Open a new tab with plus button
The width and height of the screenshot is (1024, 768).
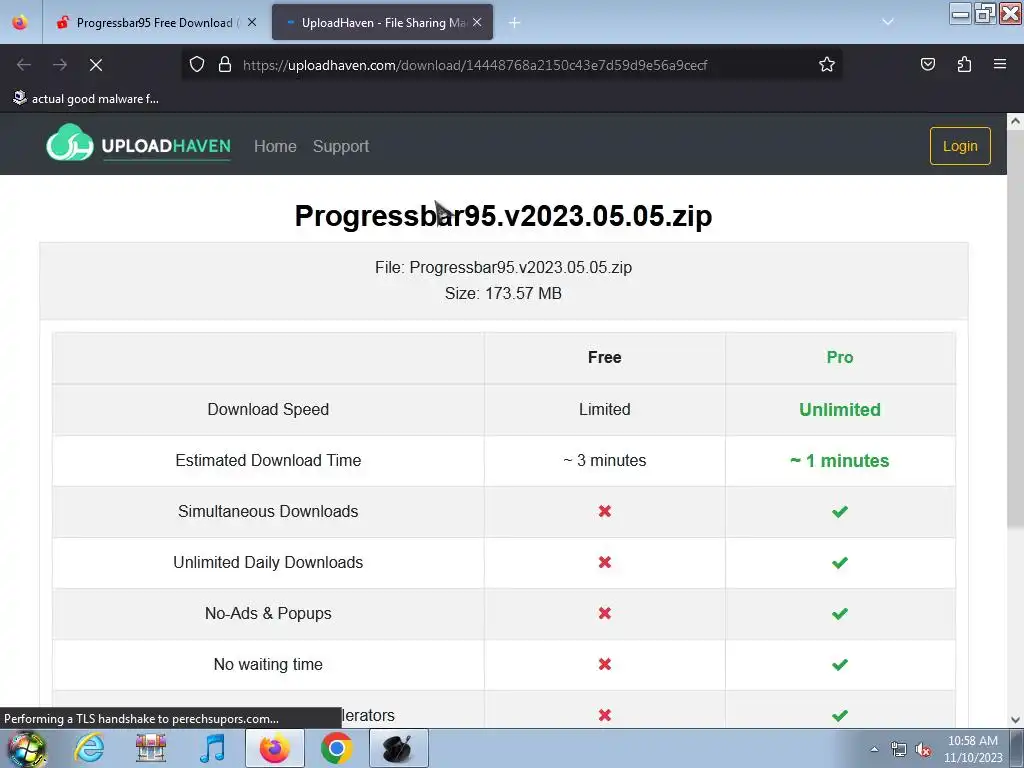tap(515, 23)
